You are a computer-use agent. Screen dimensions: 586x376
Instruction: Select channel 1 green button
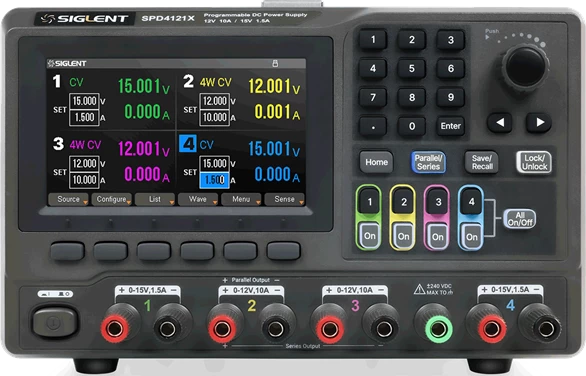click(x=370, y=202)
